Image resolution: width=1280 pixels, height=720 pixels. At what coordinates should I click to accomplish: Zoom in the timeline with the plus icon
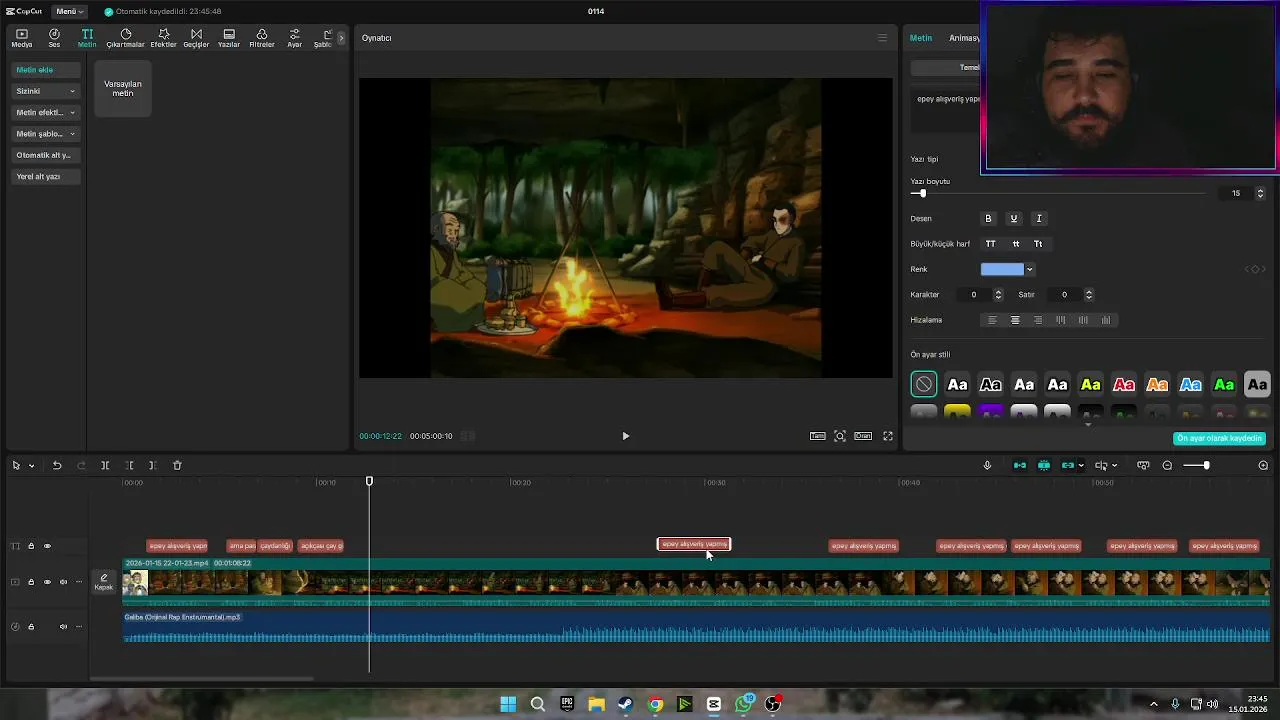(x=1263, y=465)
